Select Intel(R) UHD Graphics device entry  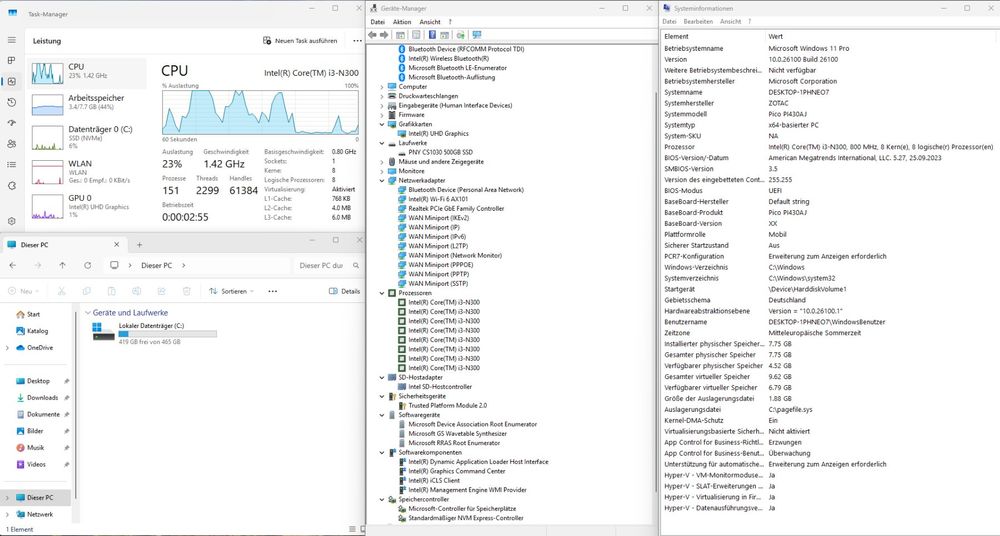tap(438, 133)
